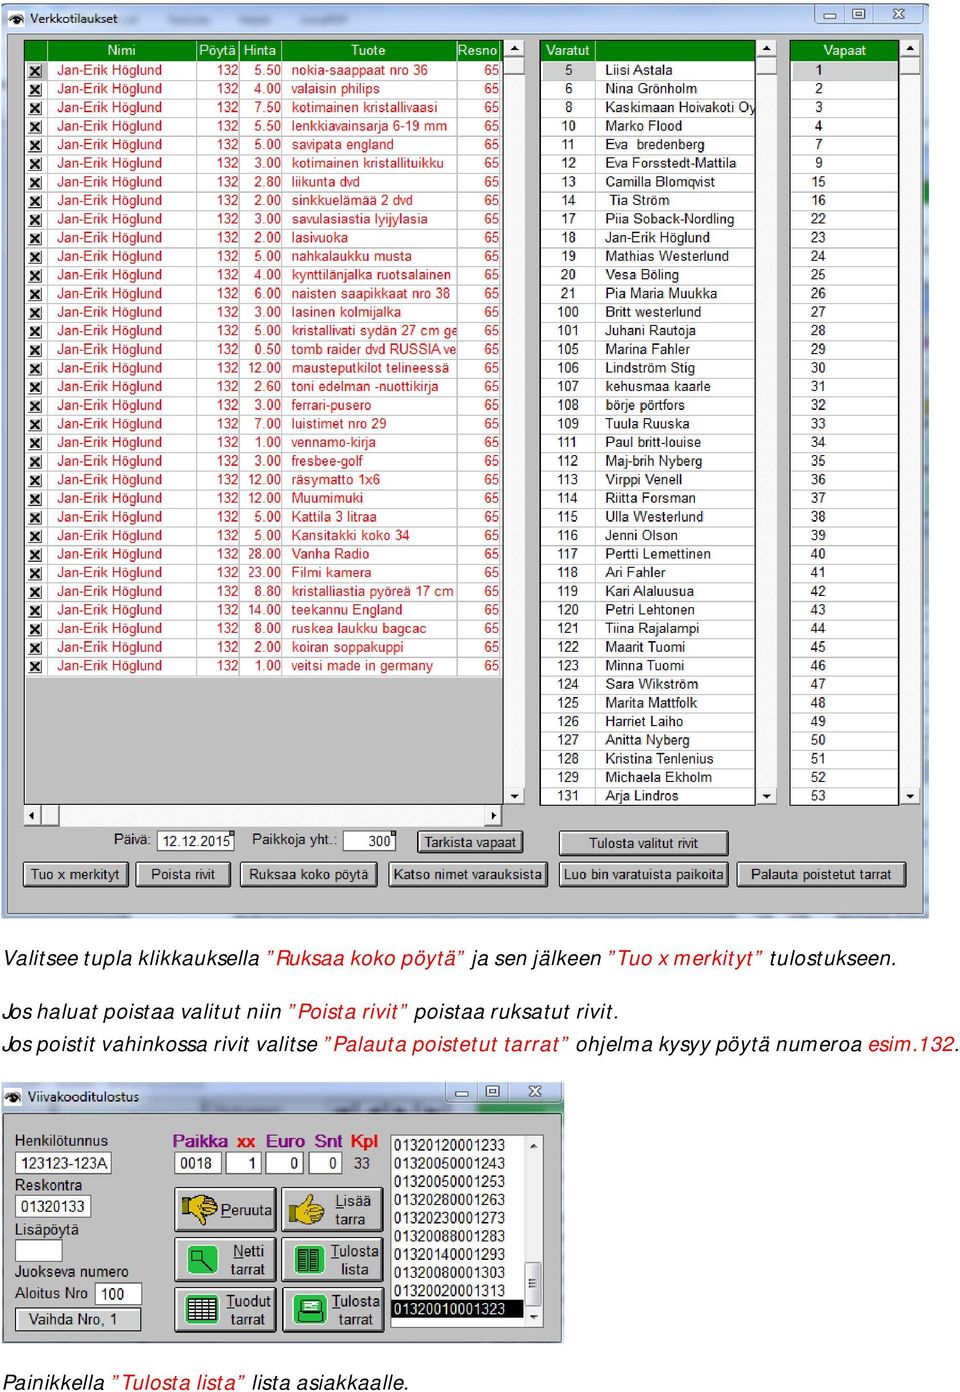Viewport: 960px width, 1392px height.
Task: Uncheck the Vanha Radio row checkbox
Action: pos(35,554)
